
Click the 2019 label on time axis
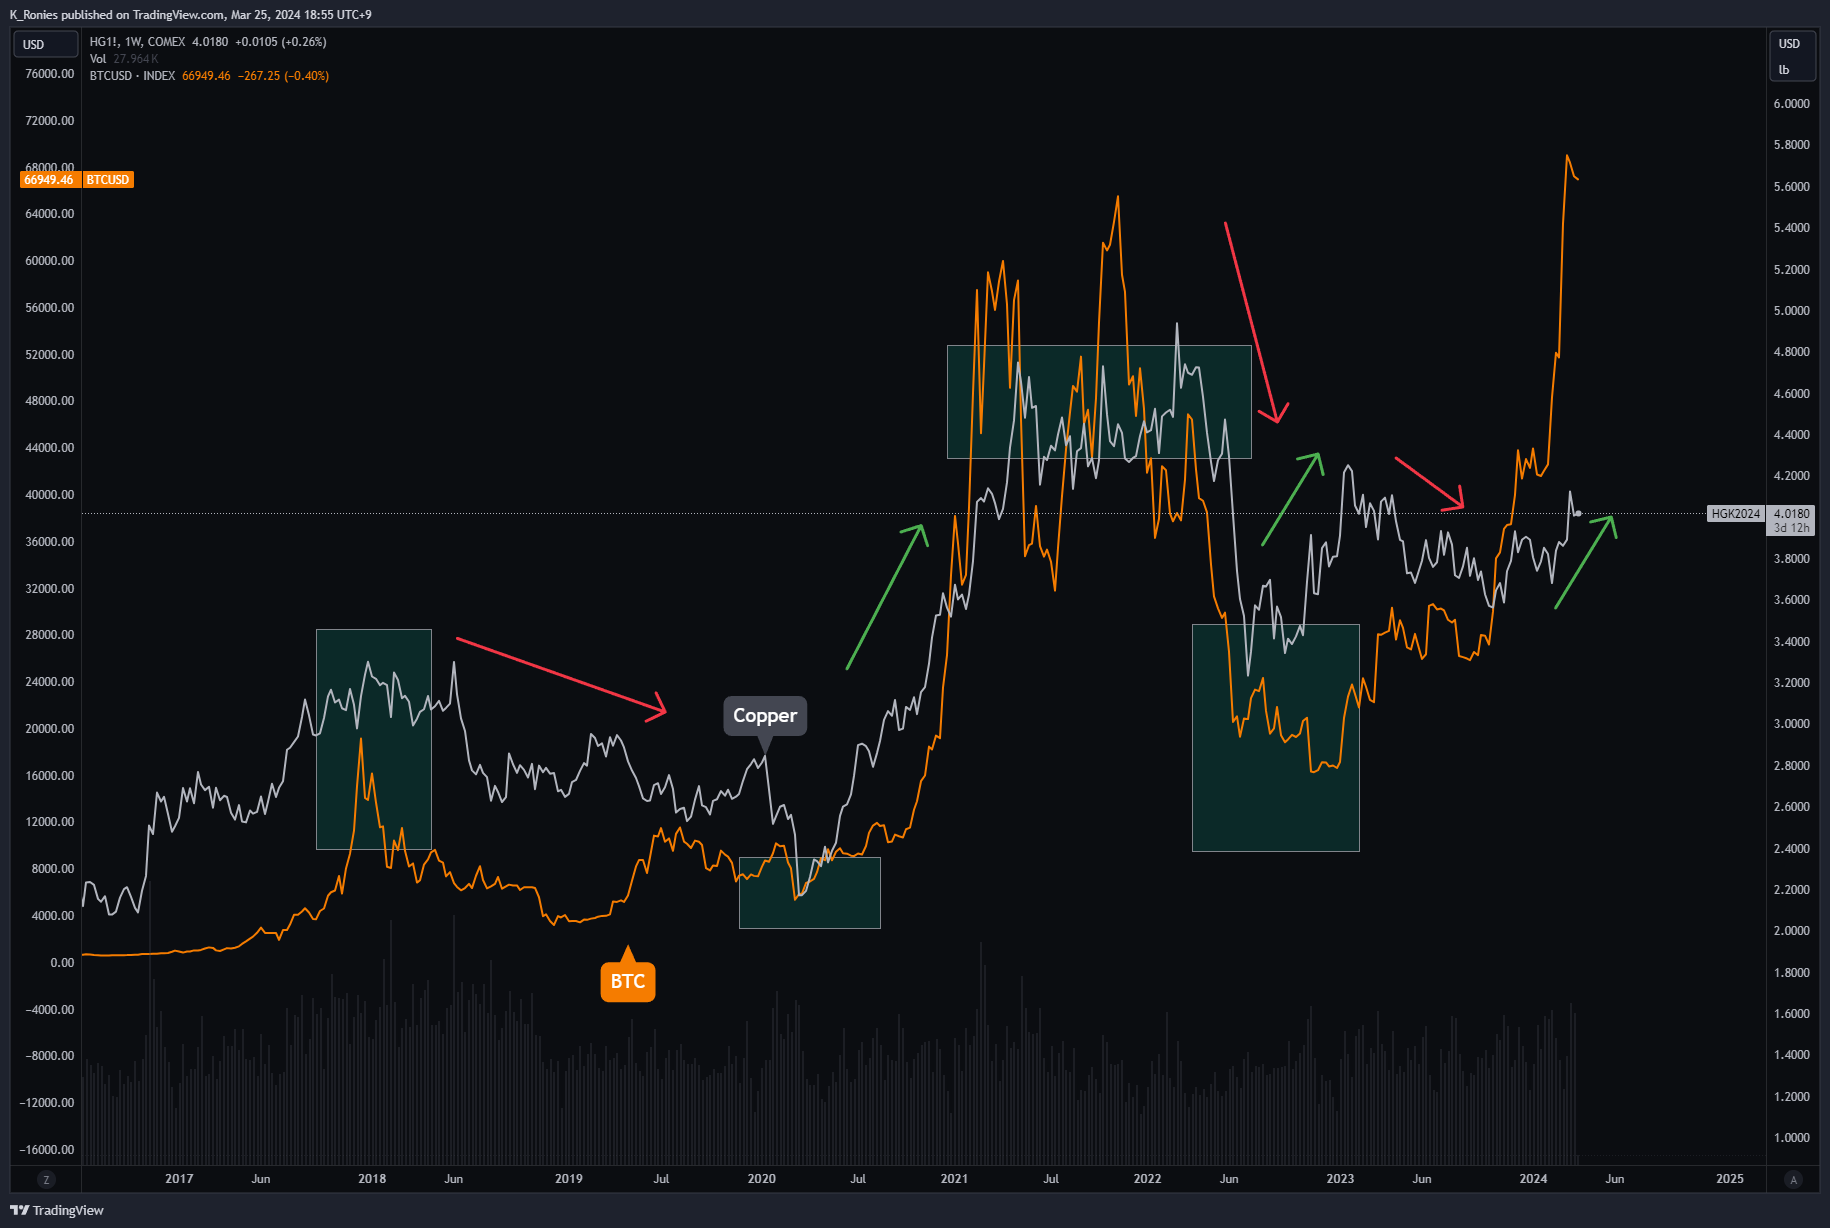[x=569, y=1179]
